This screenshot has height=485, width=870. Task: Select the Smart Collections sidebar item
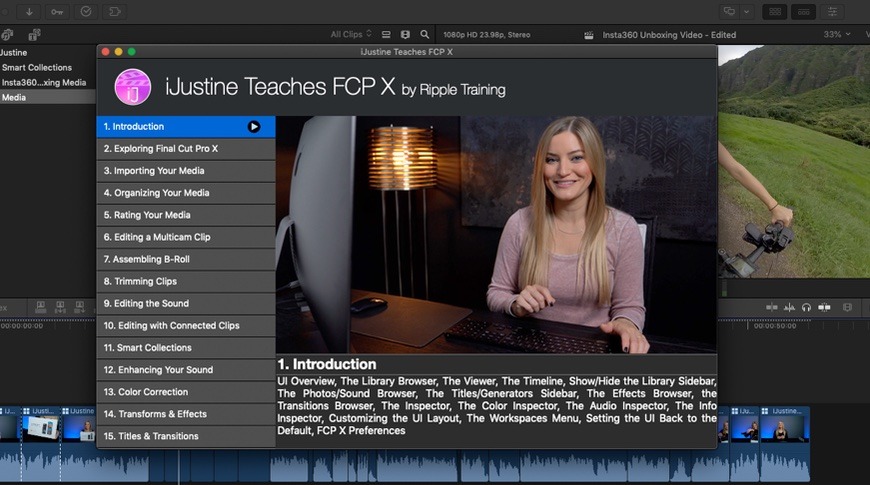coord(37,68)
